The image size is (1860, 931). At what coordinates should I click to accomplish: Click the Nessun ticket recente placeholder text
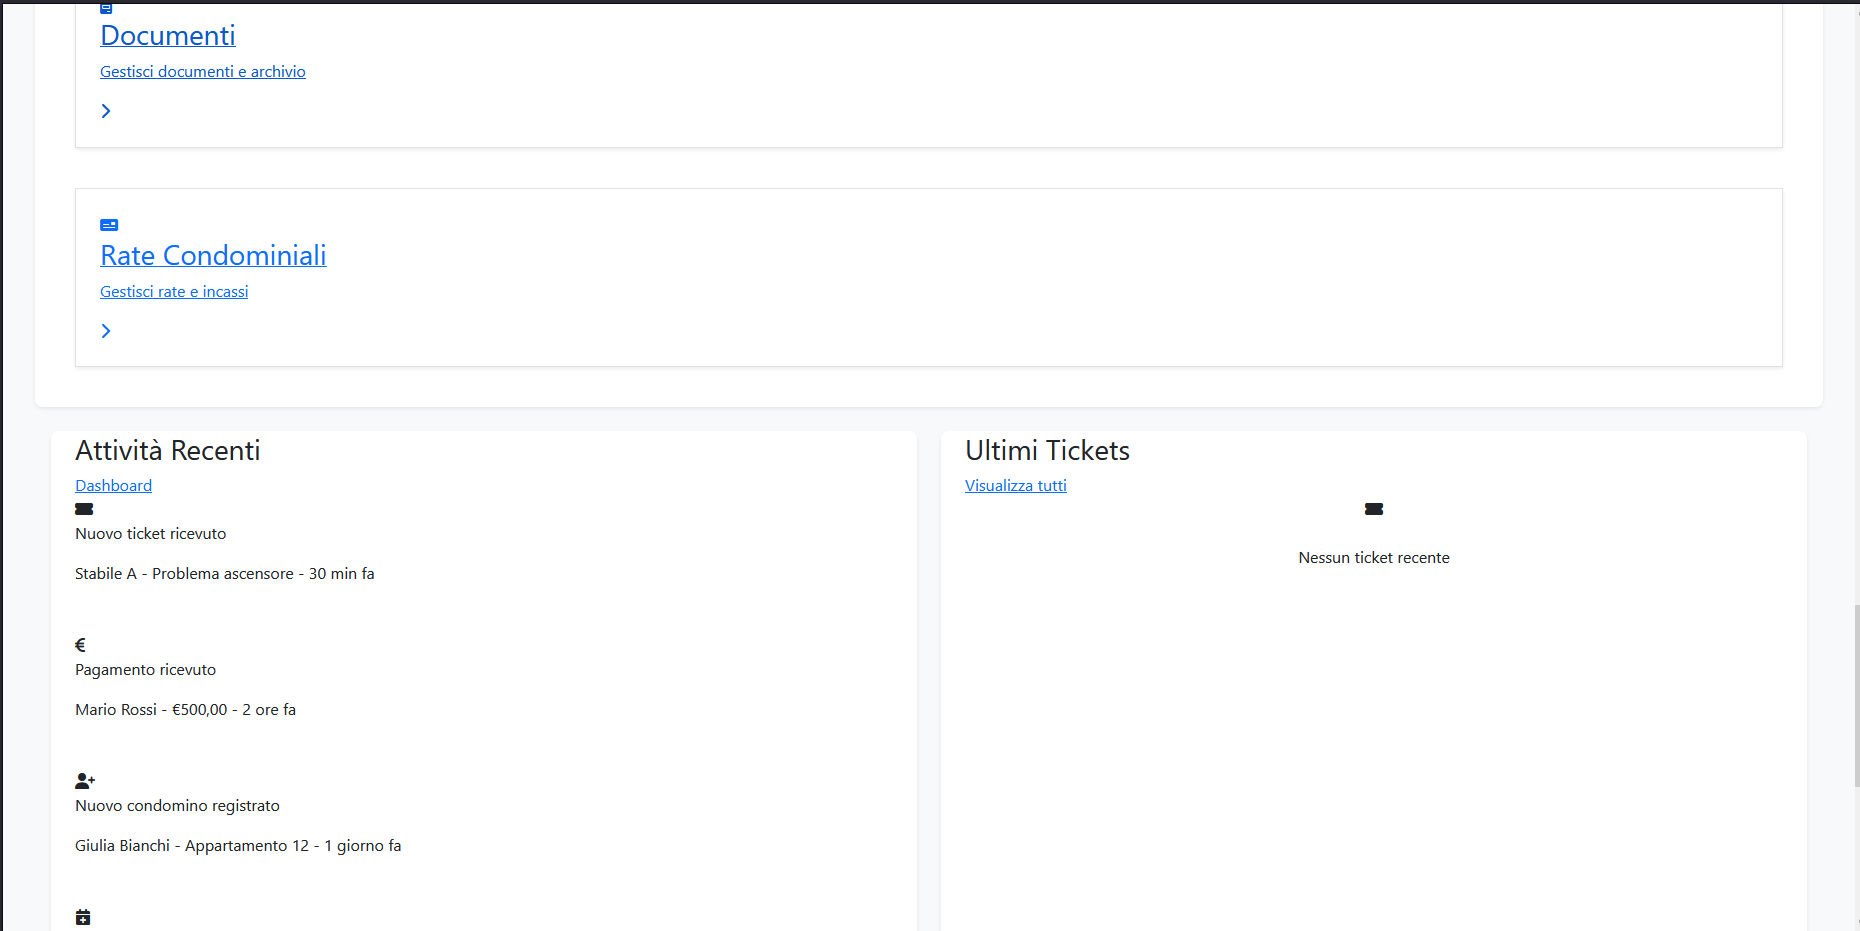click(x=1374, y=558)
